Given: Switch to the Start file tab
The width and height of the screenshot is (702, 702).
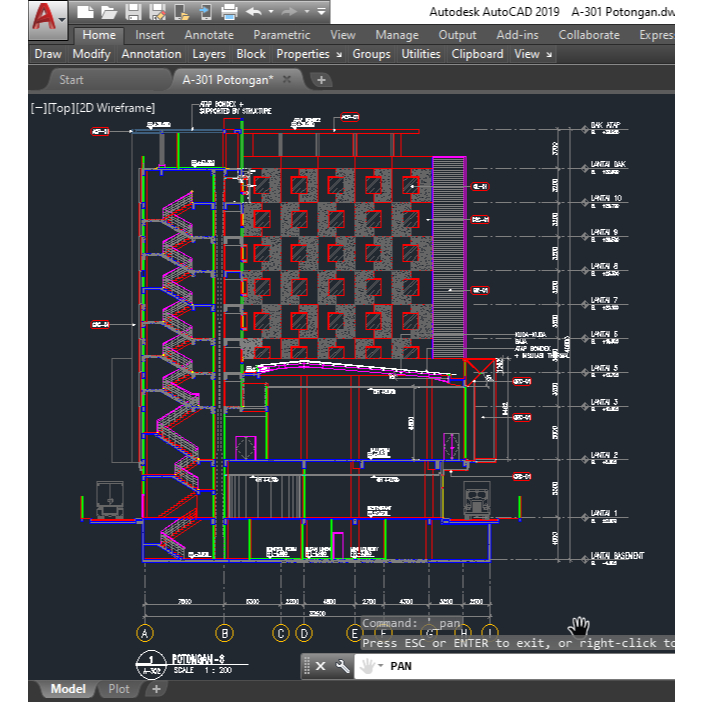Looking at the screenshot, I should click(x=72, y=80).
